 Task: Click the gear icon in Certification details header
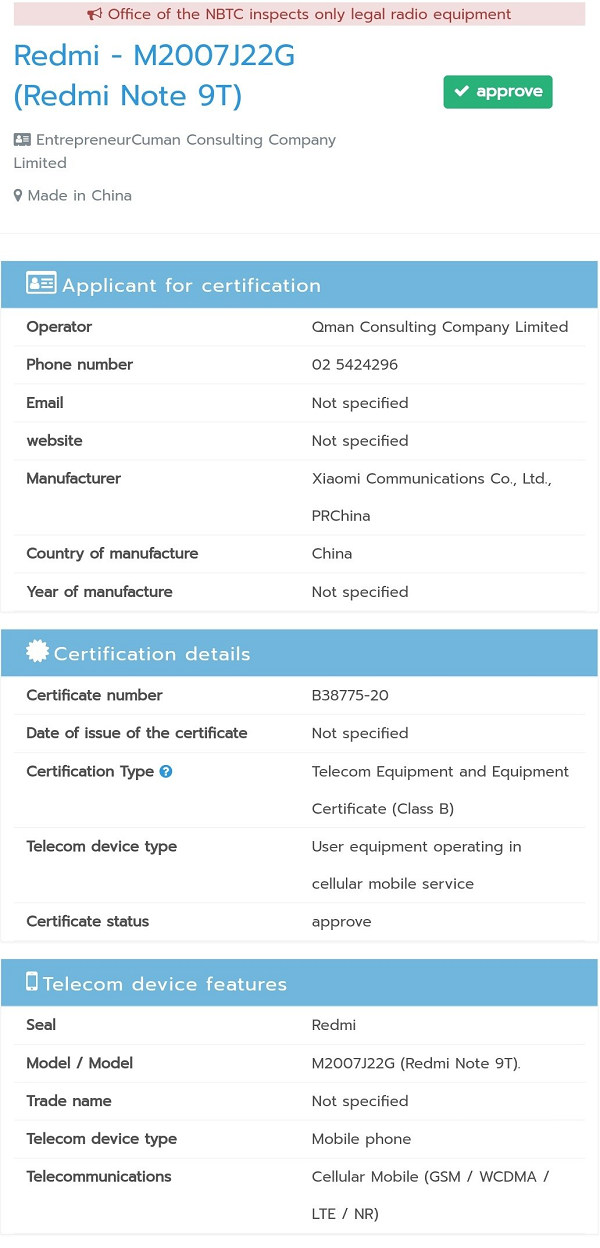tap(37, 651)
